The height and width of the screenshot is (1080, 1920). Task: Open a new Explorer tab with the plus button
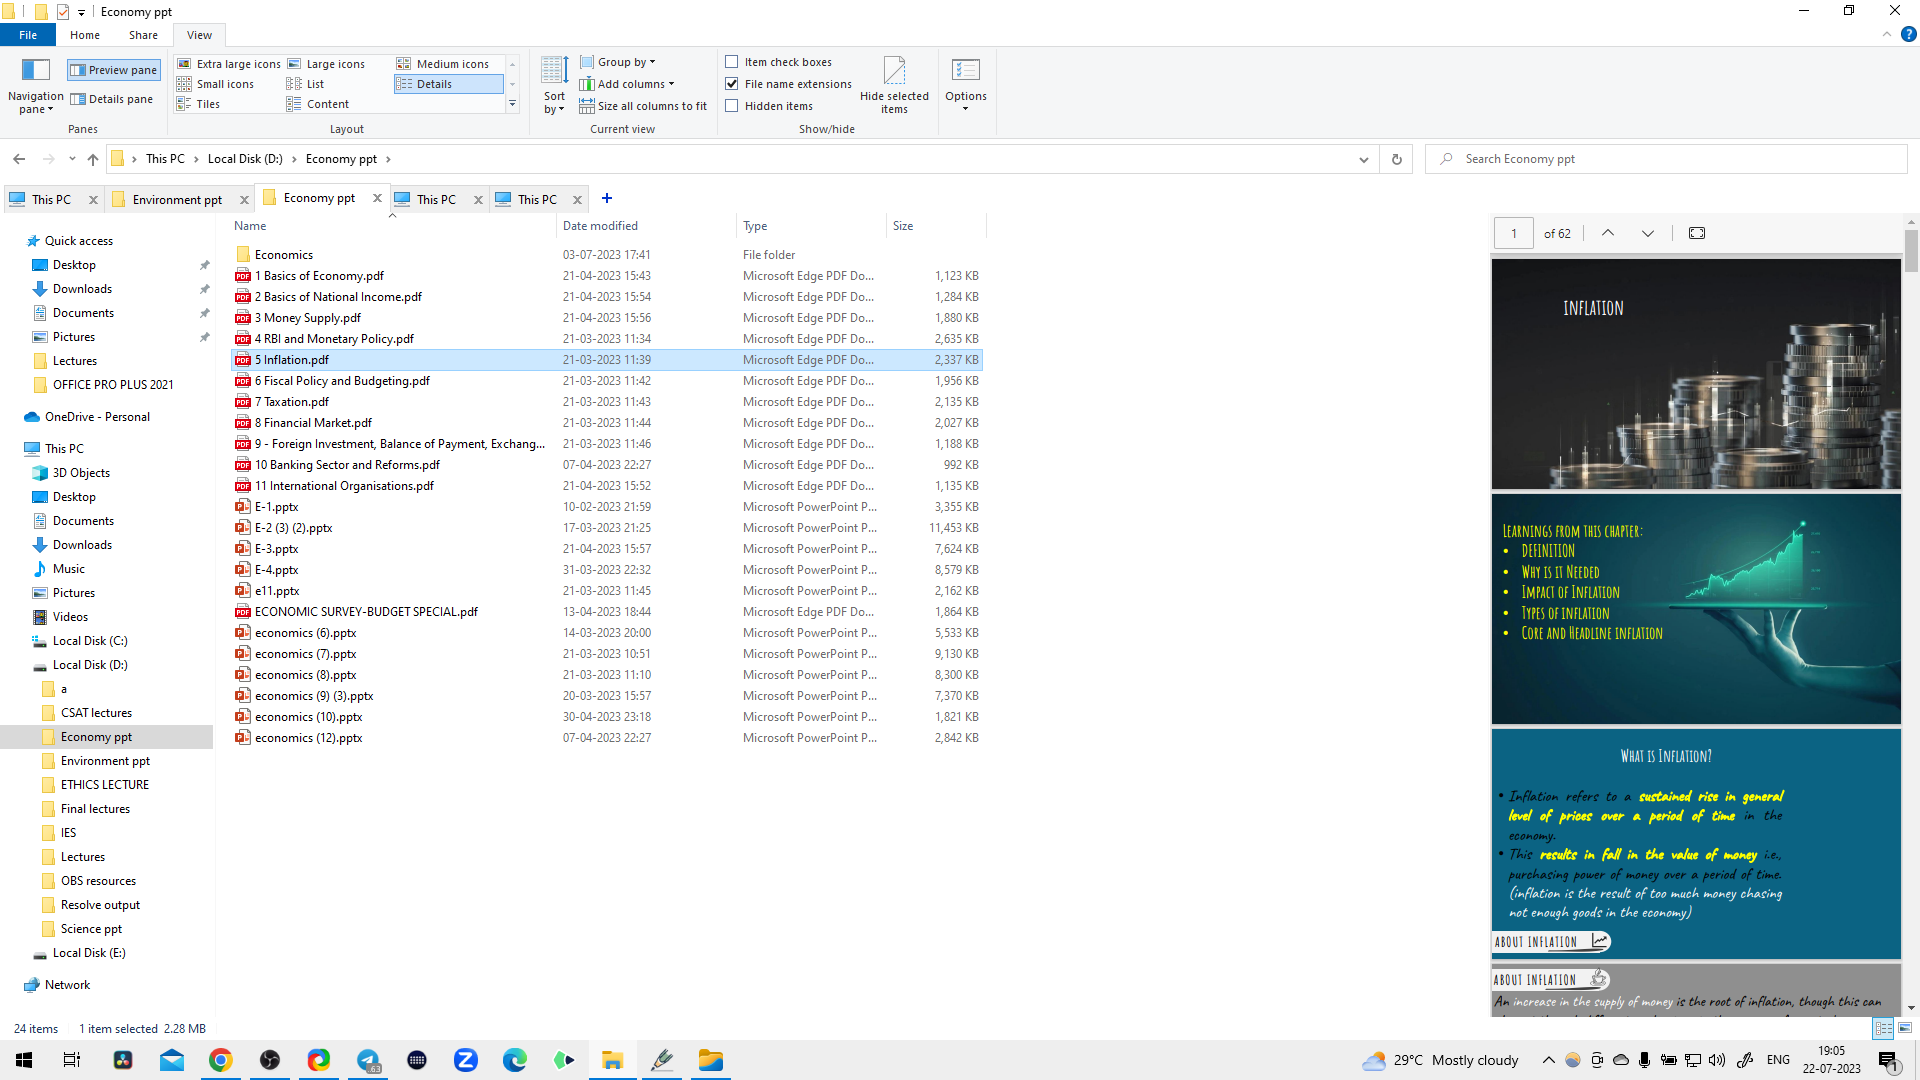(607, 198)
